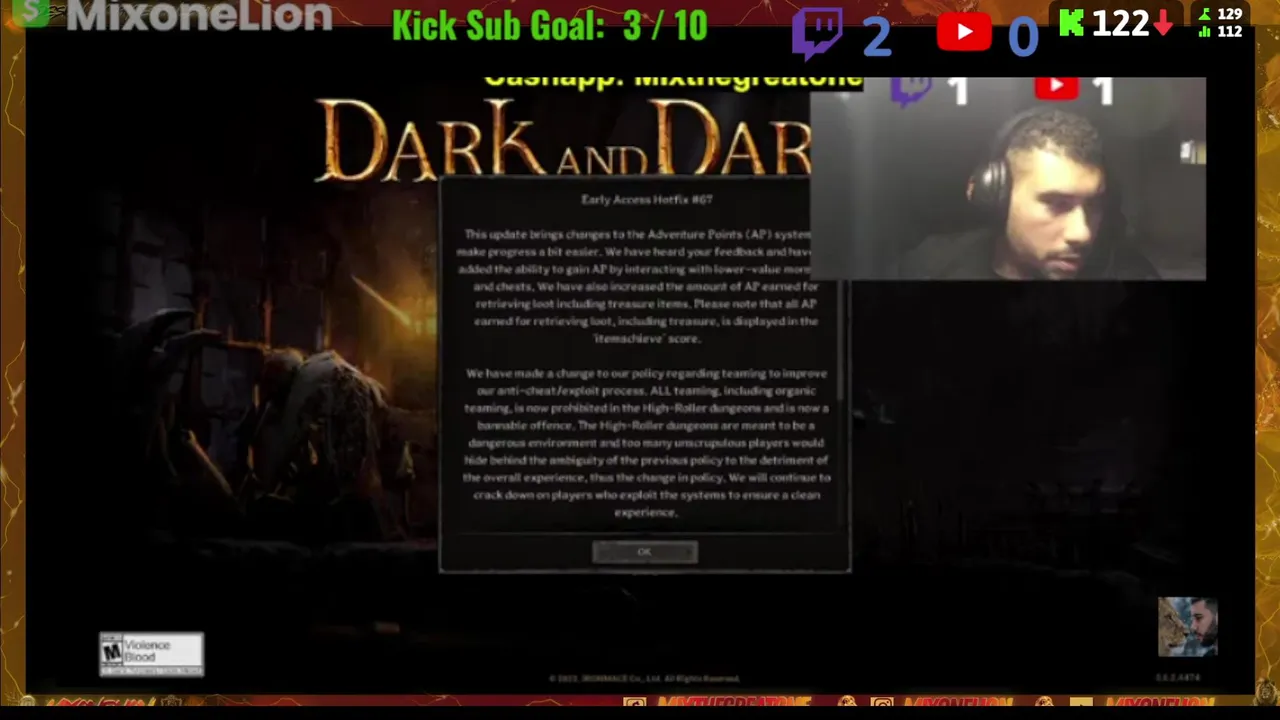Click the green Kick logo icon
This screenshot has width=1280, height=720.
[x=1071, y=22]
